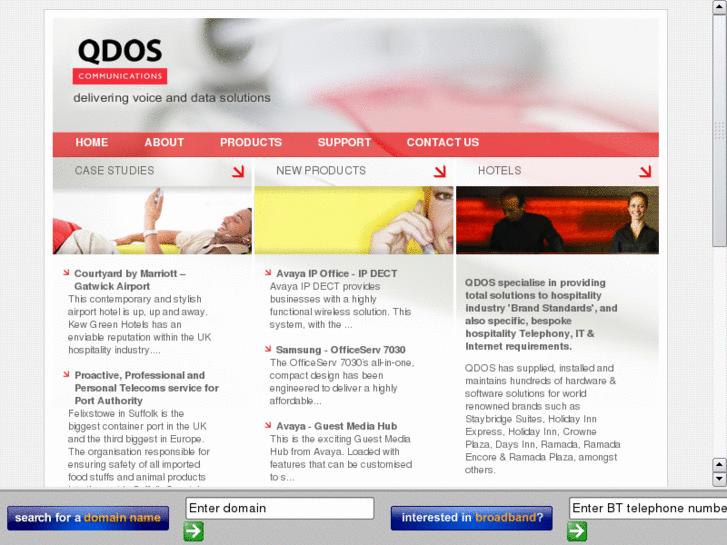Open Courtyard by Marriott Gatwick Airport case study
The width and height of the screenshot is (727, 545).
[130, 280]
